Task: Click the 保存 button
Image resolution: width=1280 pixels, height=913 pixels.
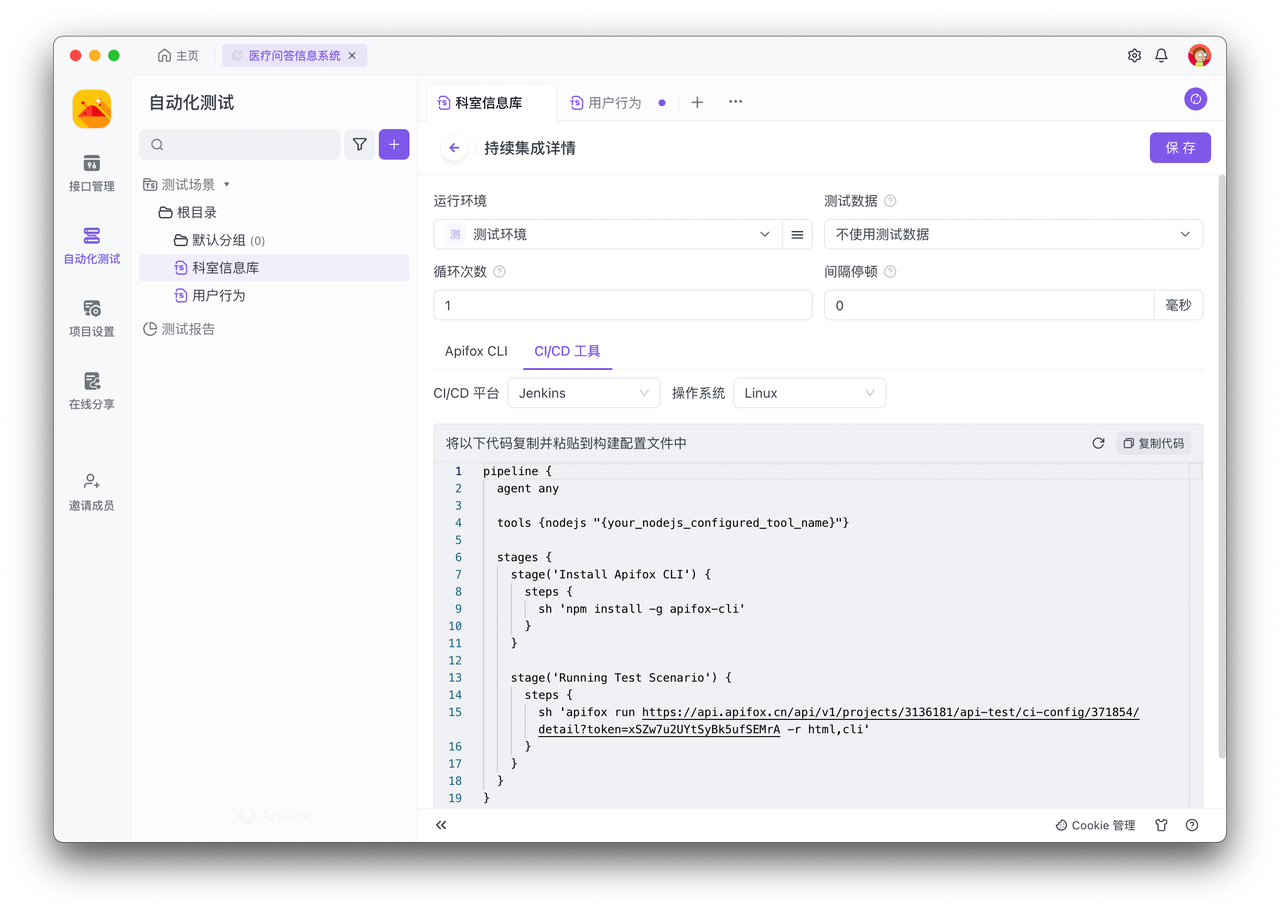Action: 1180,148
